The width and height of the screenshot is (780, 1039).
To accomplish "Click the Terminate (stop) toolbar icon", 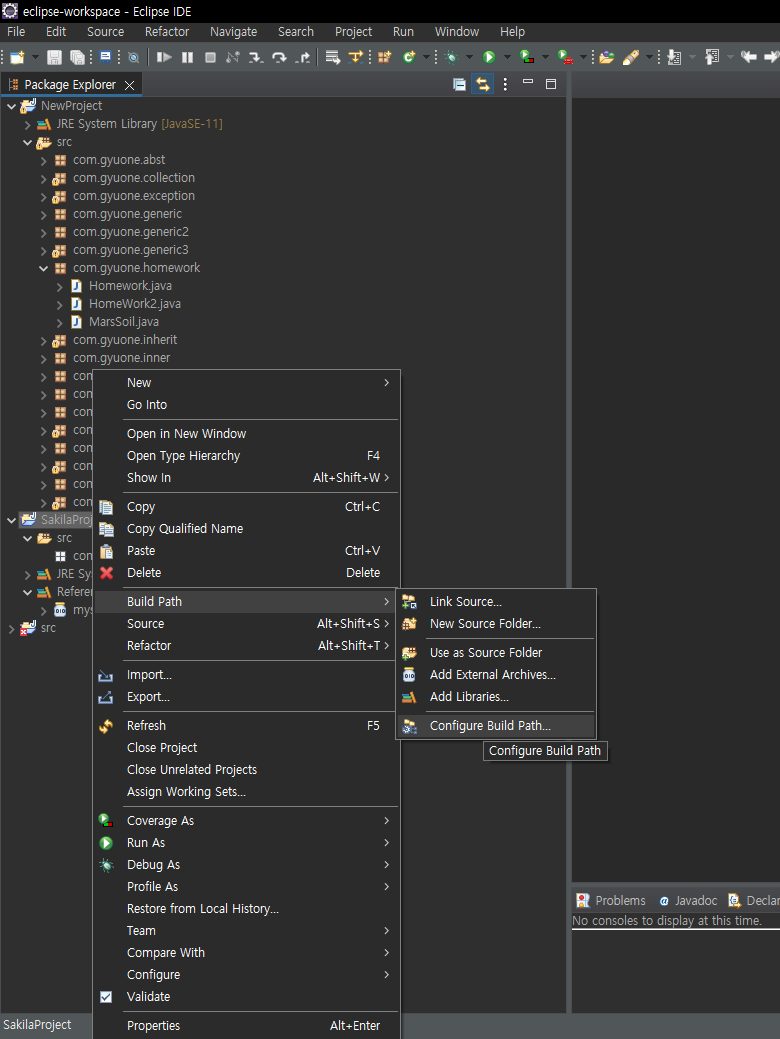I will (210, 58).
